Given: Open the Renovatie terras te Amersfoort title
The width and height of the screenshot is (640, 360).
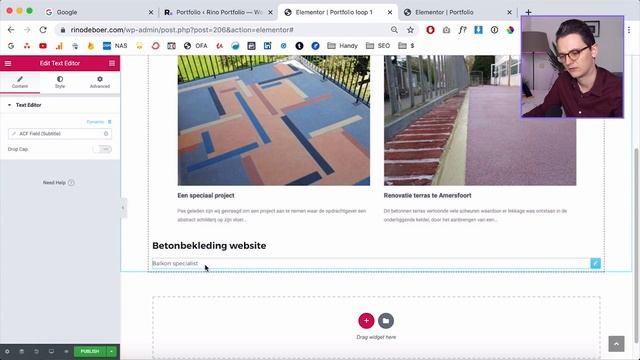Looking at the screenshot, I should 427,196.
